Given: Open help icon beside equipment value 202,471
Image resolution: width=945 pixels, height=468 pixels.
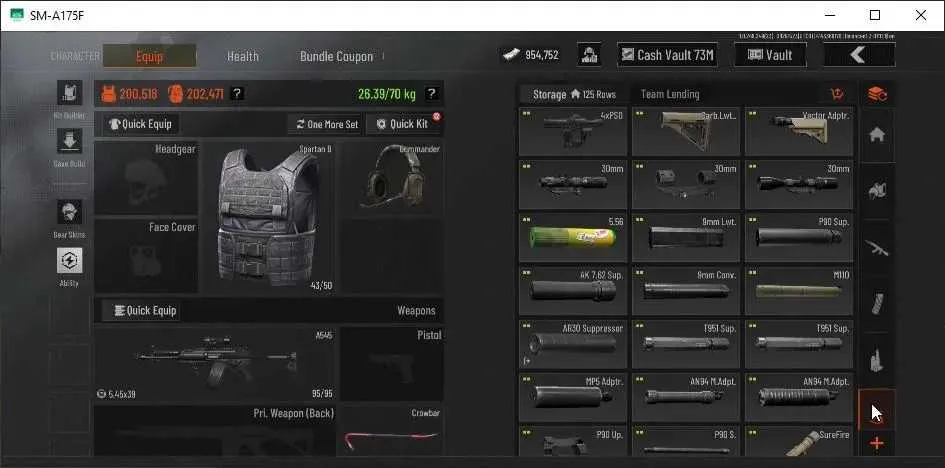Looking at the screenshot, I should (x=237, y=93).
